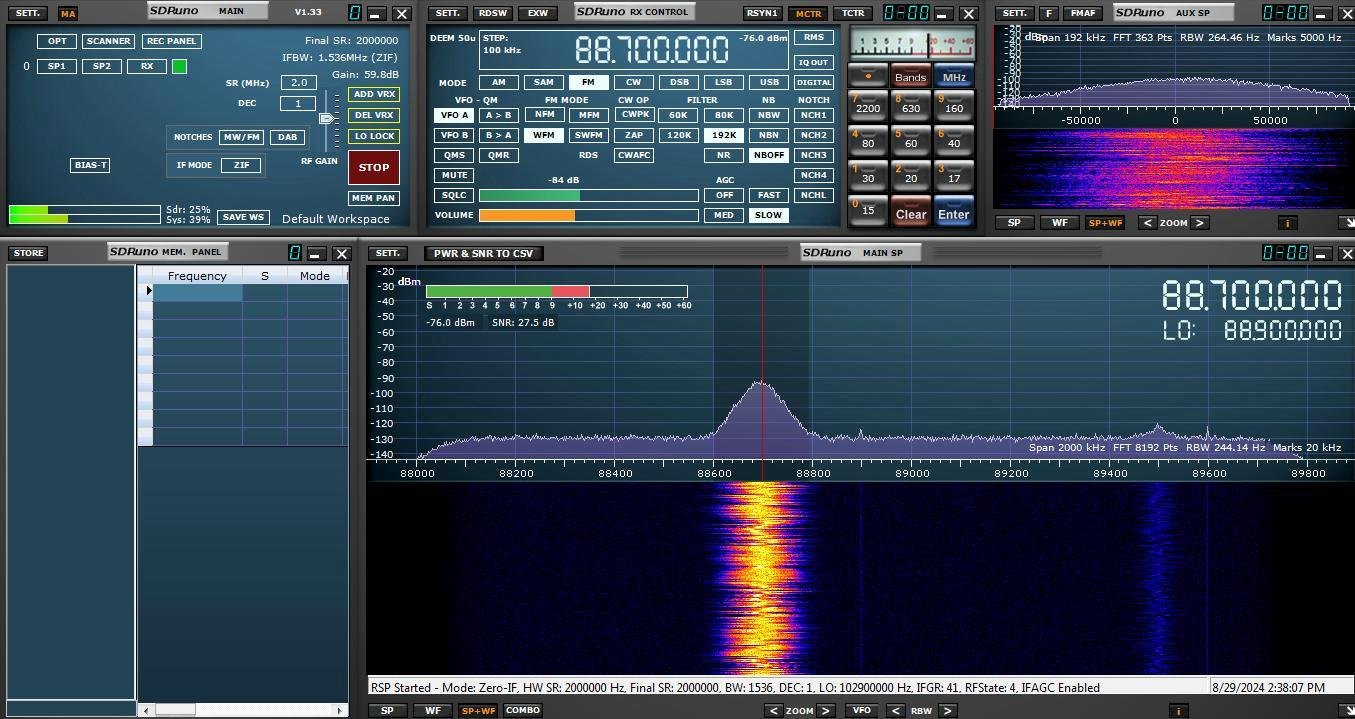Open the MW/FM notch option
Viewport: 1355px width, 719px height.
point(241,137)
